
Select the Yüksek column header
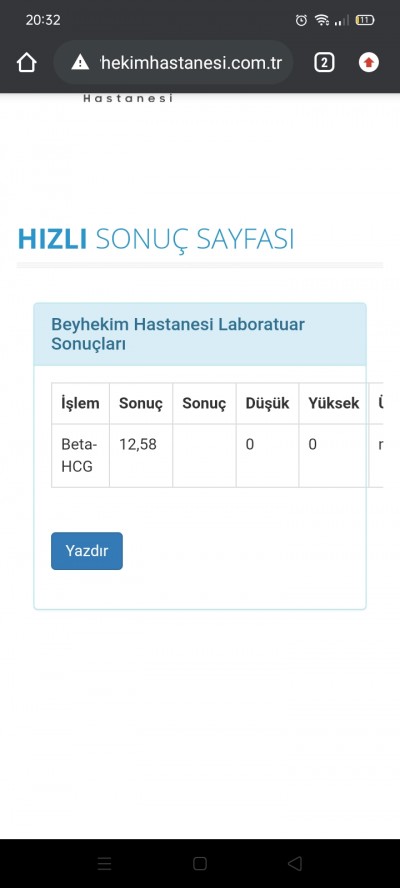pyautogui.click(x=334, y=403)
